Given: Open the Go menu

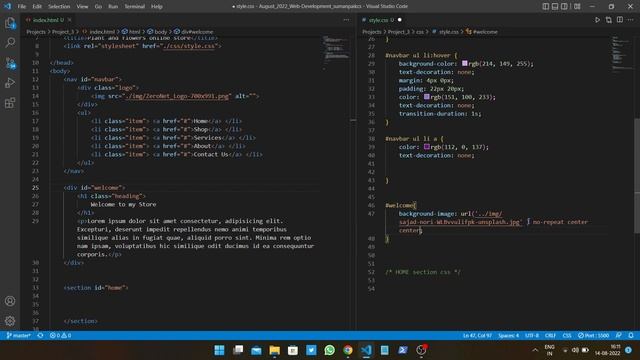Looking at the screenshot, I should click(x=98, y=7).
